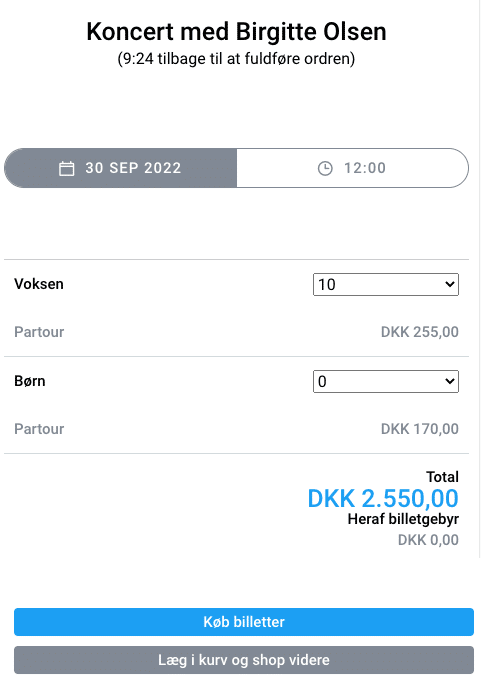Click the Heraf billetgebyr label
Screen dimensions: 481x680
pos(403,519)
